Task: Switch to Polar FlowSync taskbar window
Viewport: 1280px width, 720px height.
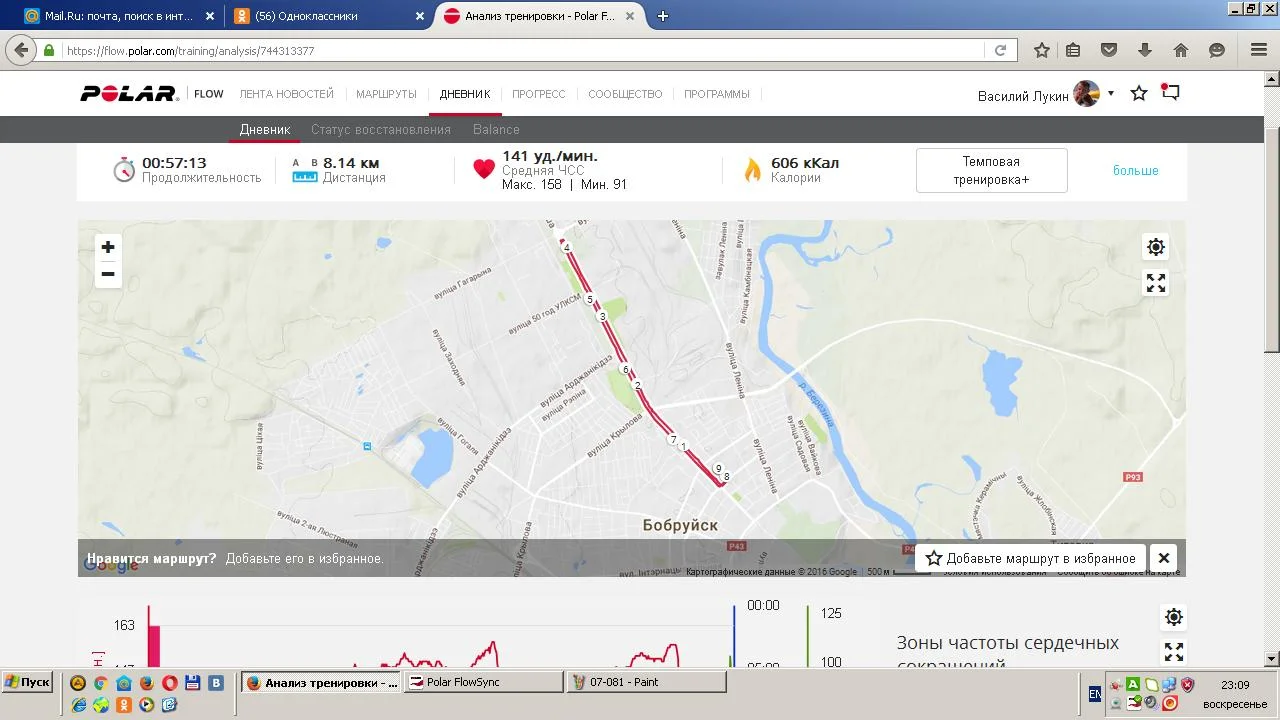Action: (484, 682)
